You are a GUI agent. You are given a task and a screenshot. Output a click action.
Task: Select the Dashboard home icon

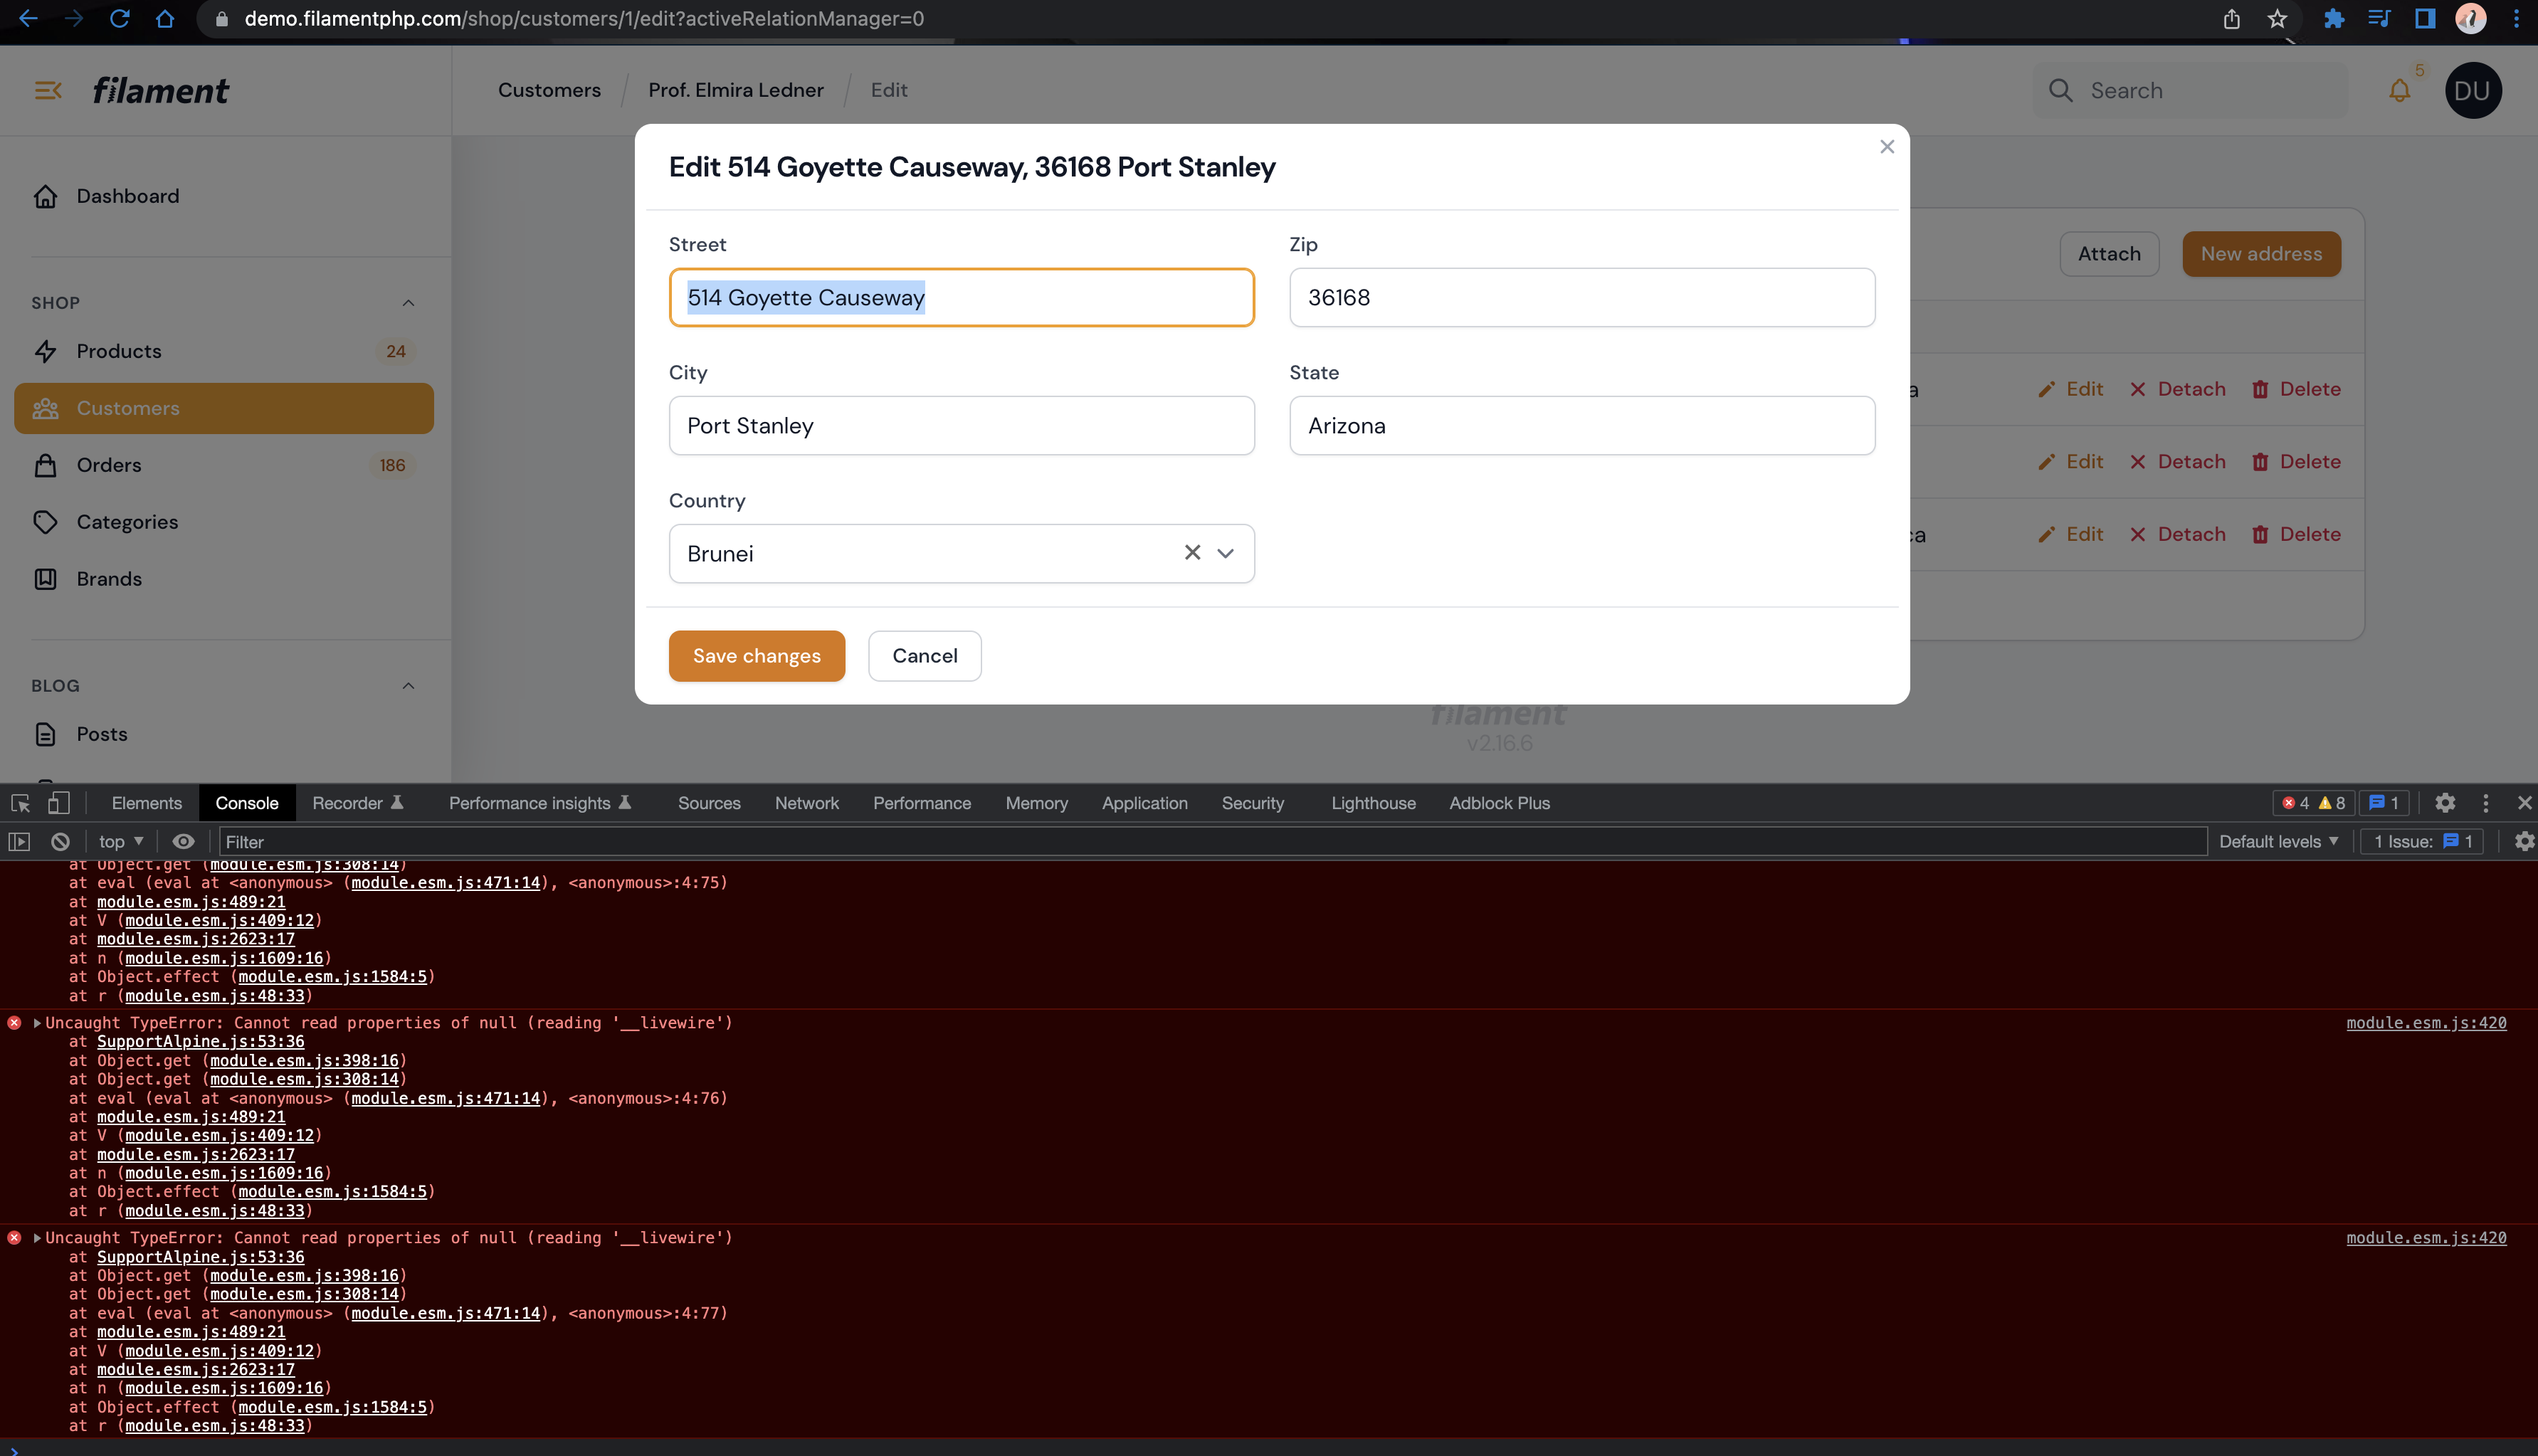click(x=46, y=196)
